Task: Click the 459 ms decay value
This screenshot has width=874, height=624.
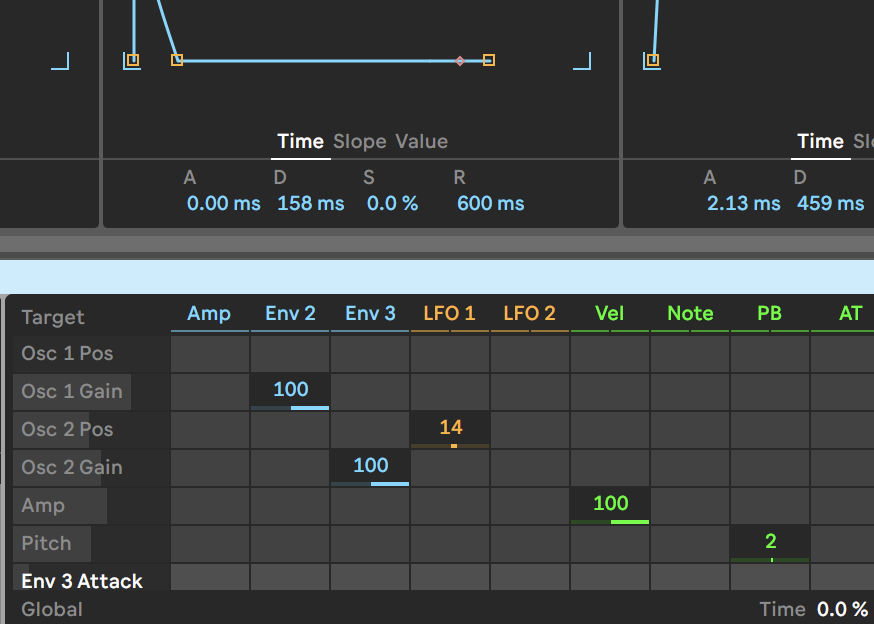Action: 830,203
